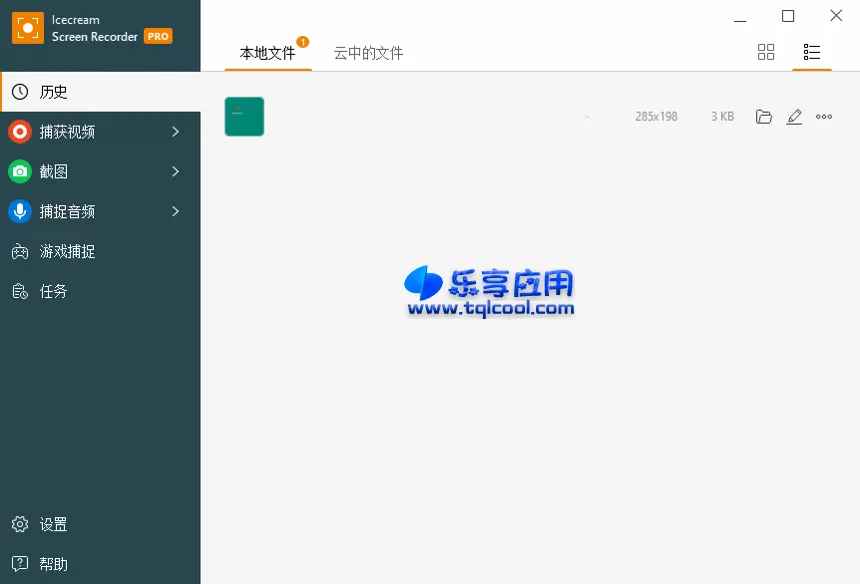Open 游戏捕捉 (Game Capture) mode
Image resolution: width=860 pixels, height=584 pixels.
[18, 251]
